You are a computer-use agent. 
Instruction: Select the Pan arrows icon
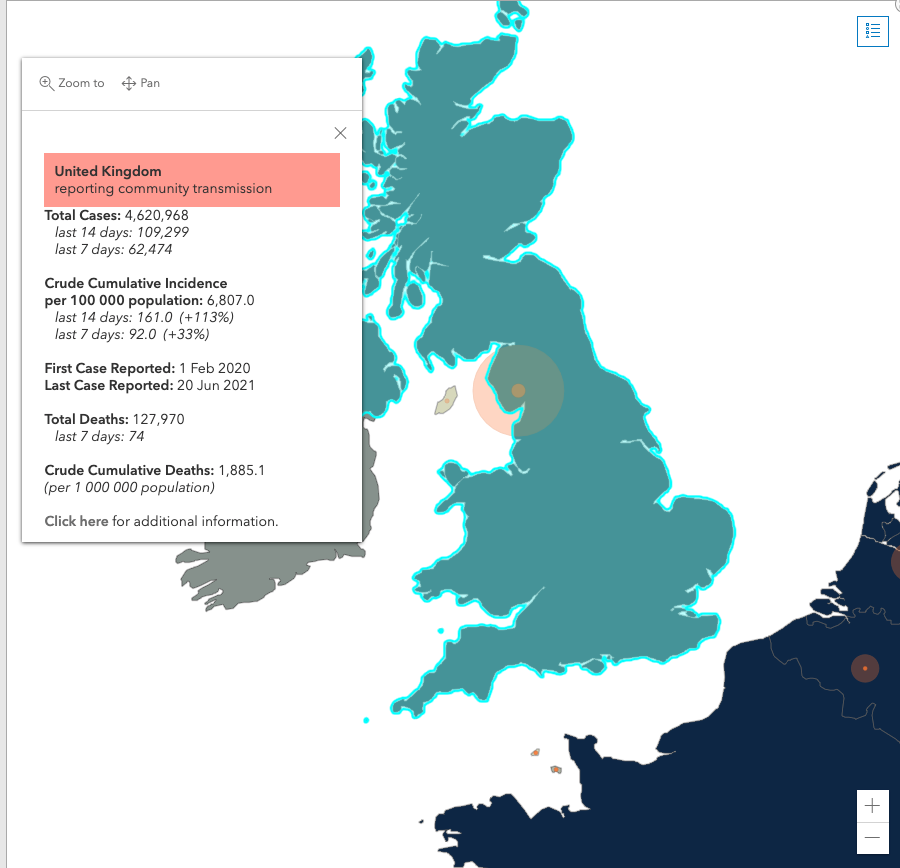[x=129, y=83]
